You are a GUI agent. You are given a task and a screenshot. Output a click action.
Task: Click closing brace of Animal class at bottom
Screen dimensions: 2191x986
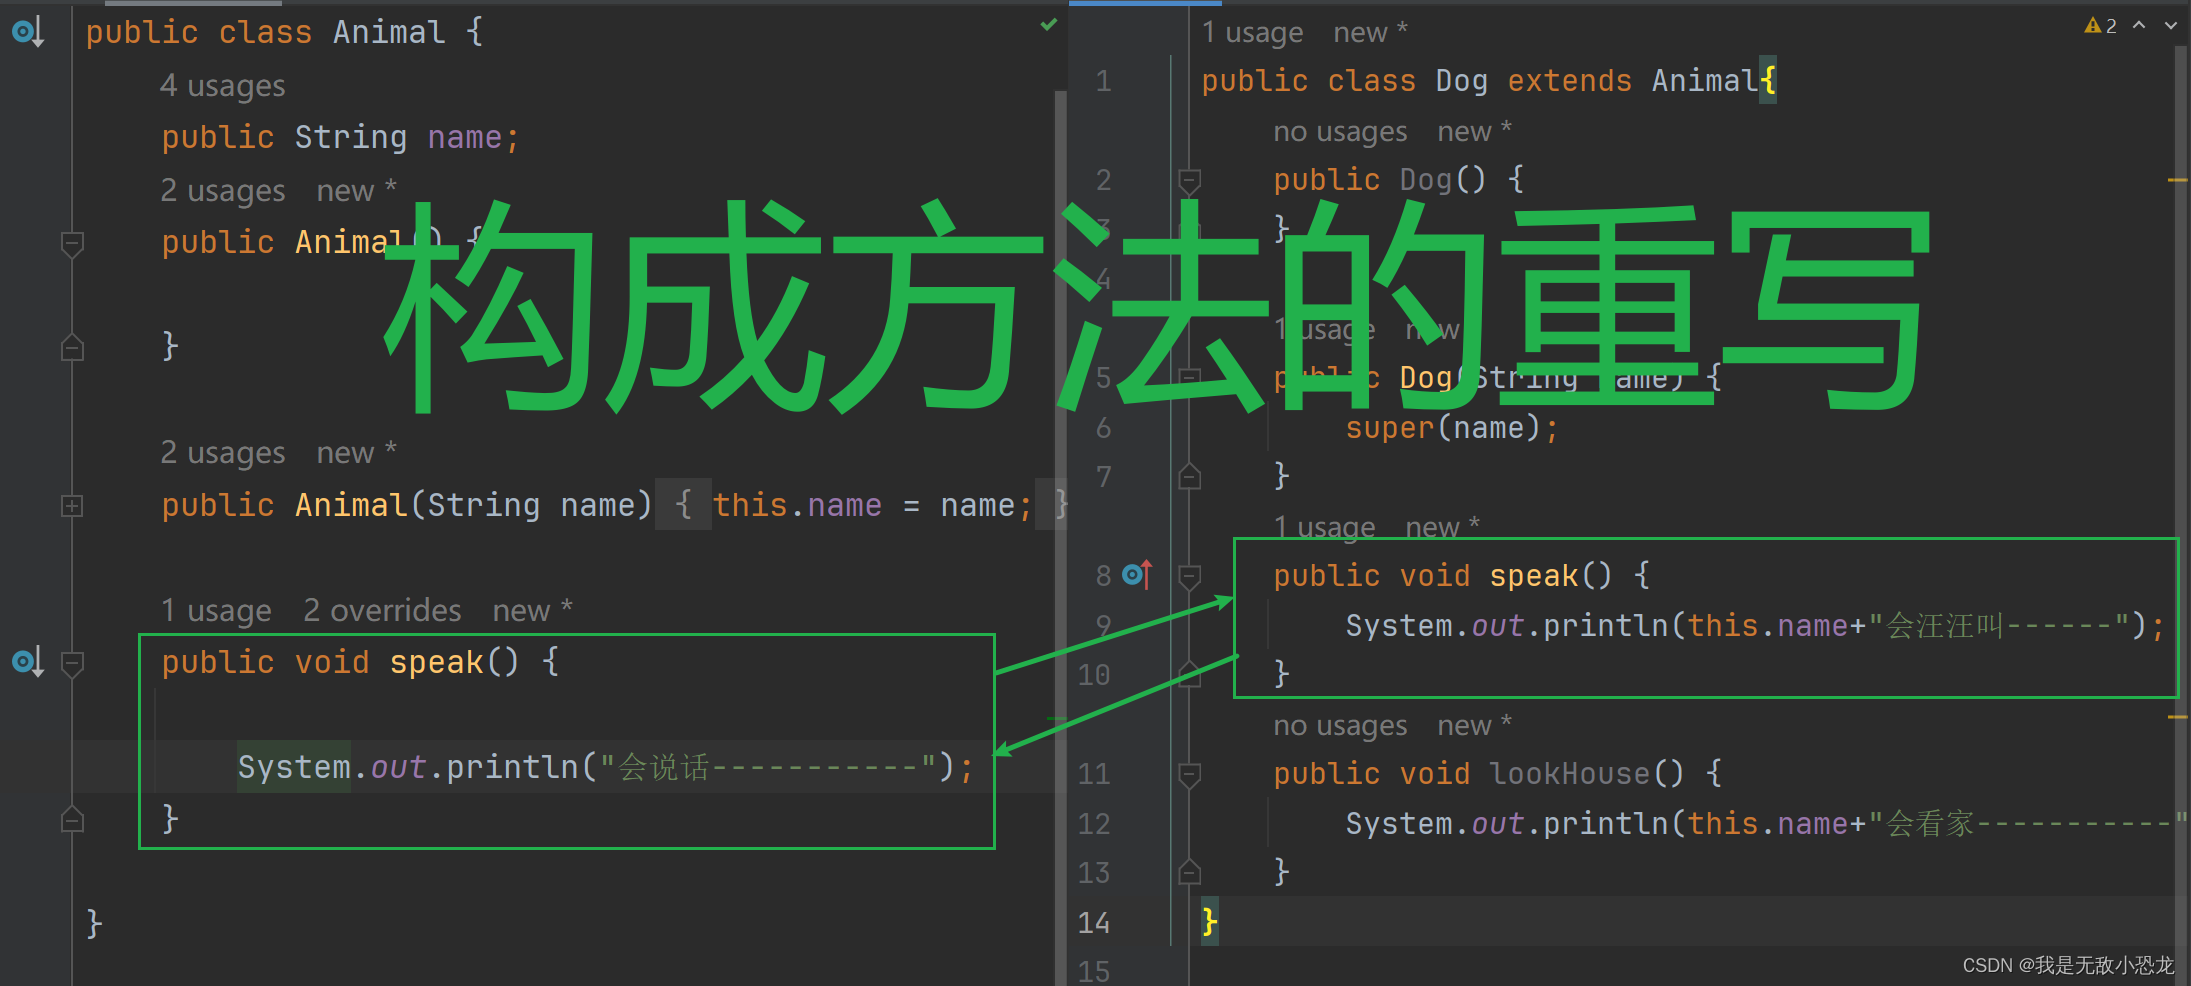tap(94, 923)
